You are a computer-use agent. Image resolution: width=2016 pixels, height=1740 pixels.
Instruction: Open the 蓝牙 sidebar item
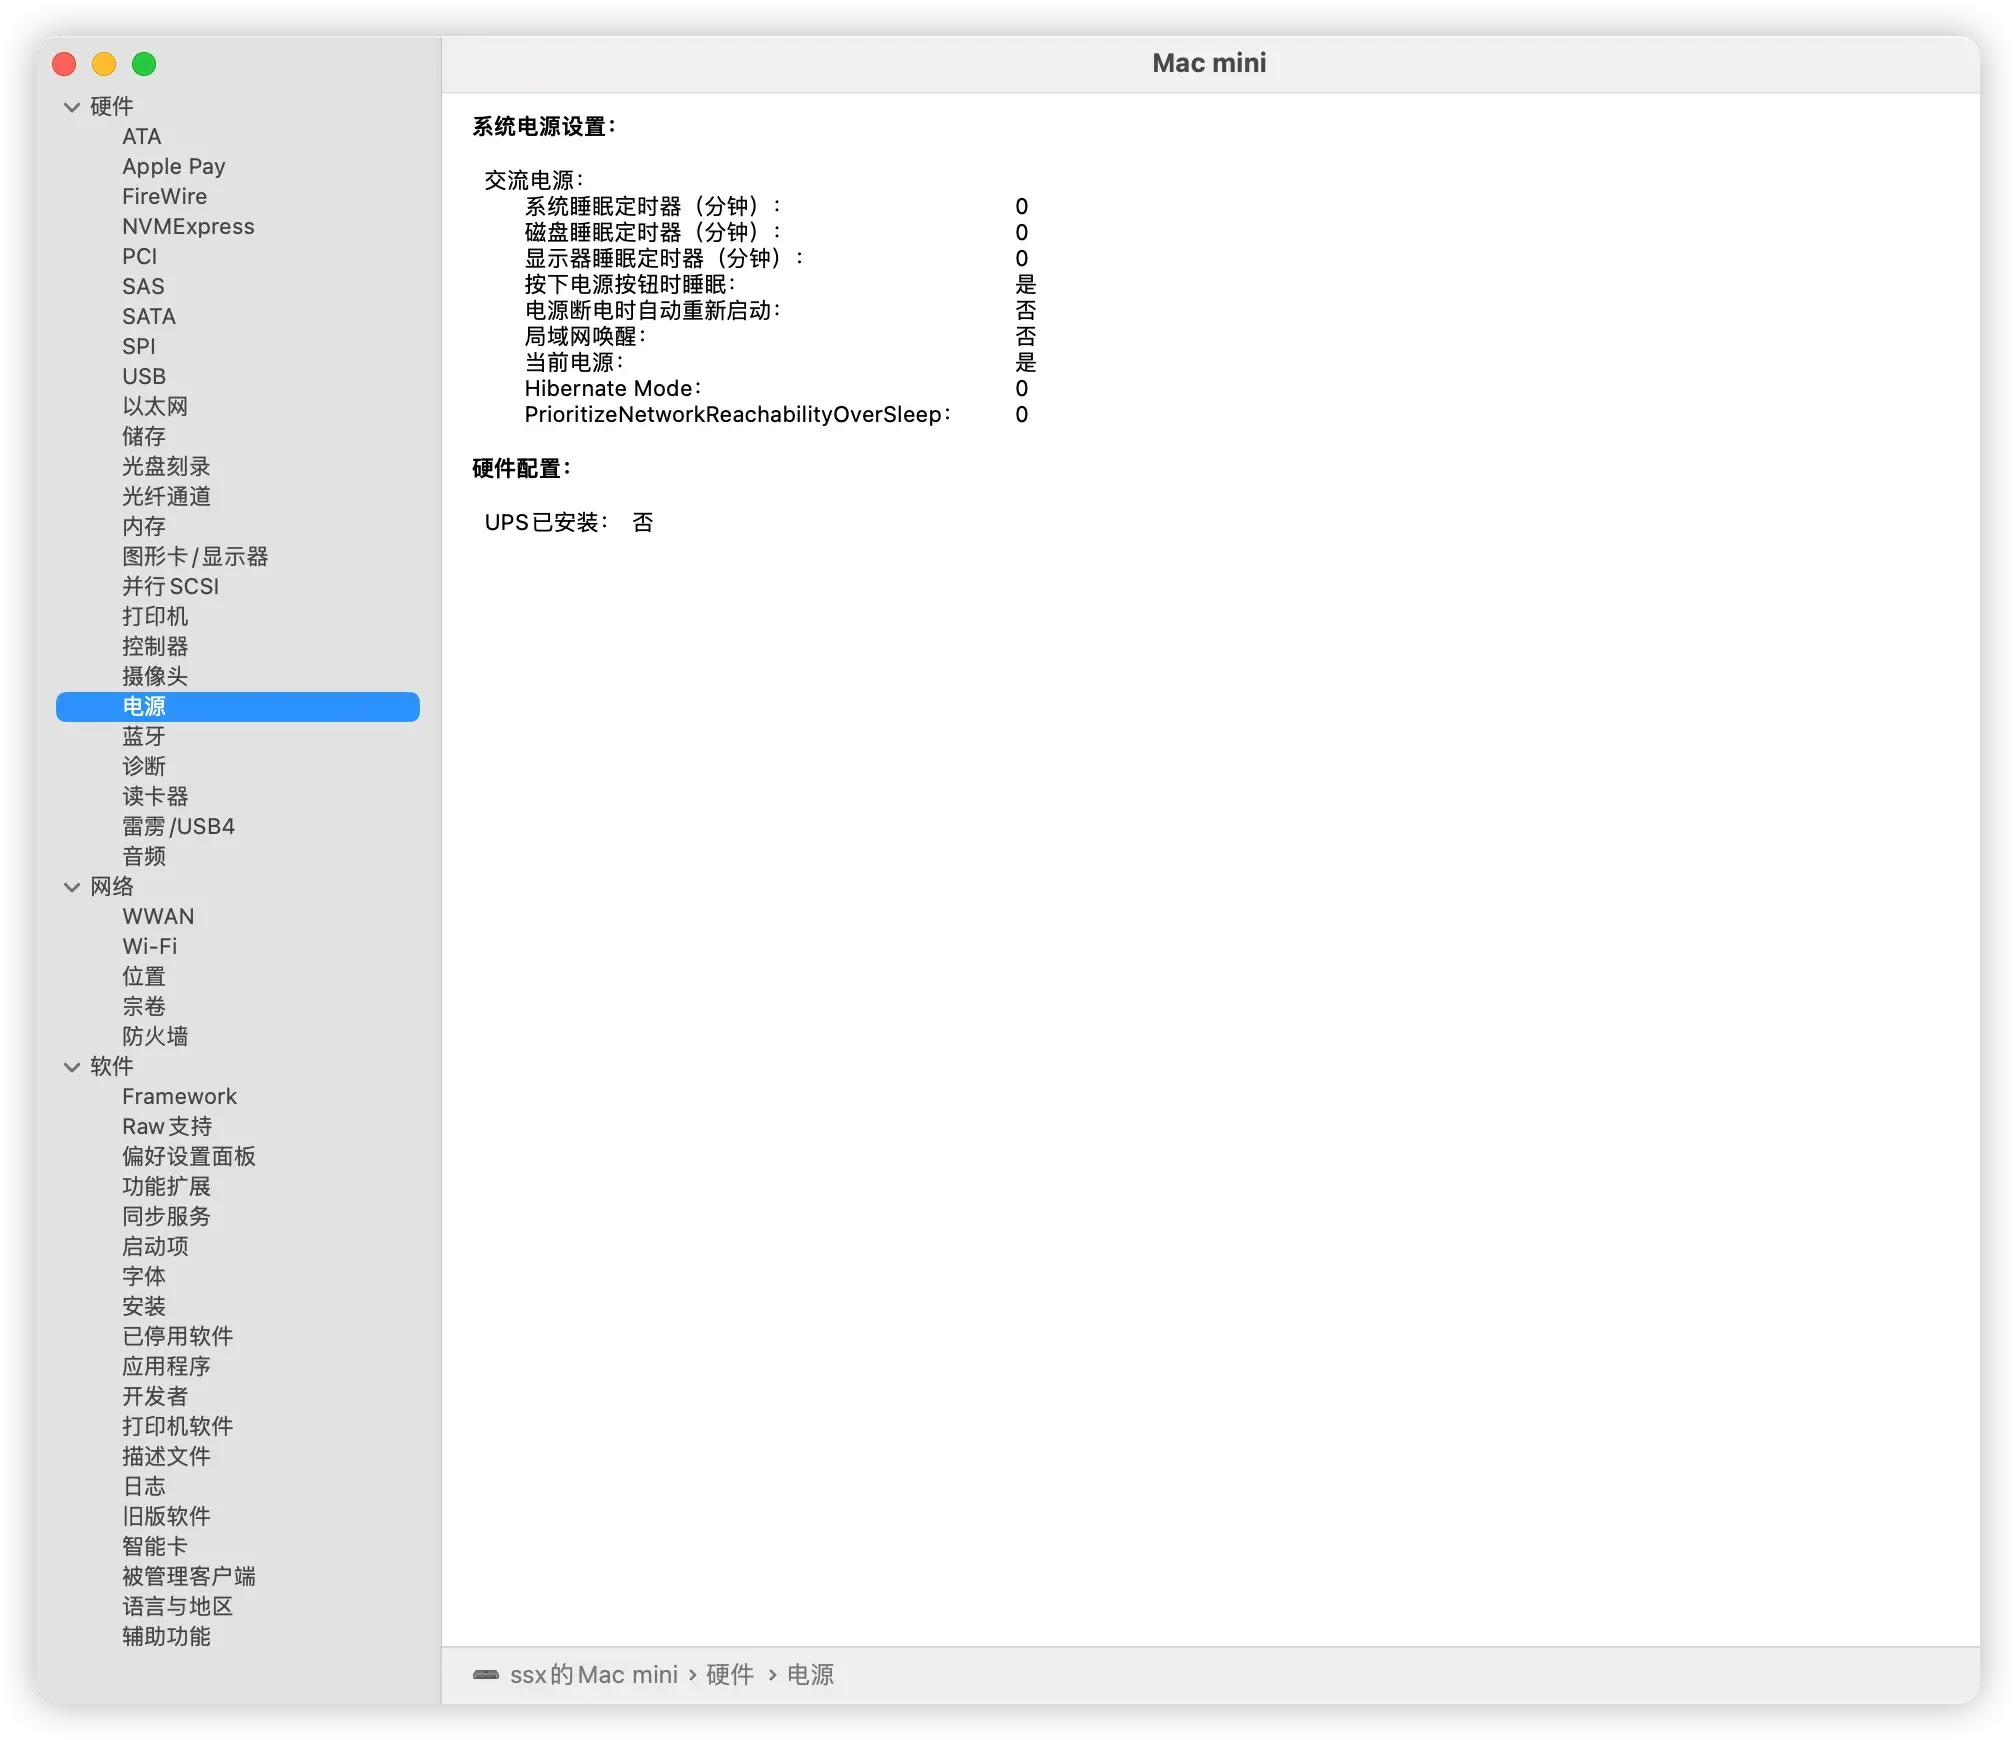144,736
